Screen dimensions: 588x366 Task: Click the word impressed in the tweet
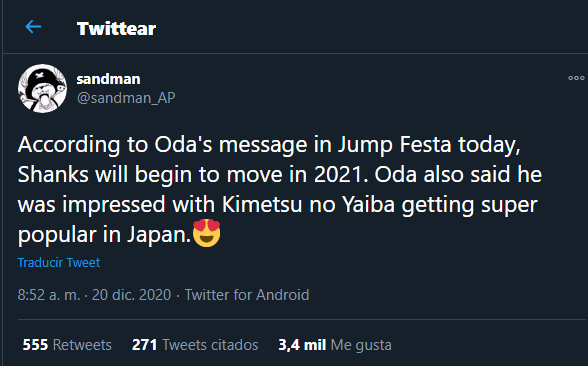pos(114,205)
